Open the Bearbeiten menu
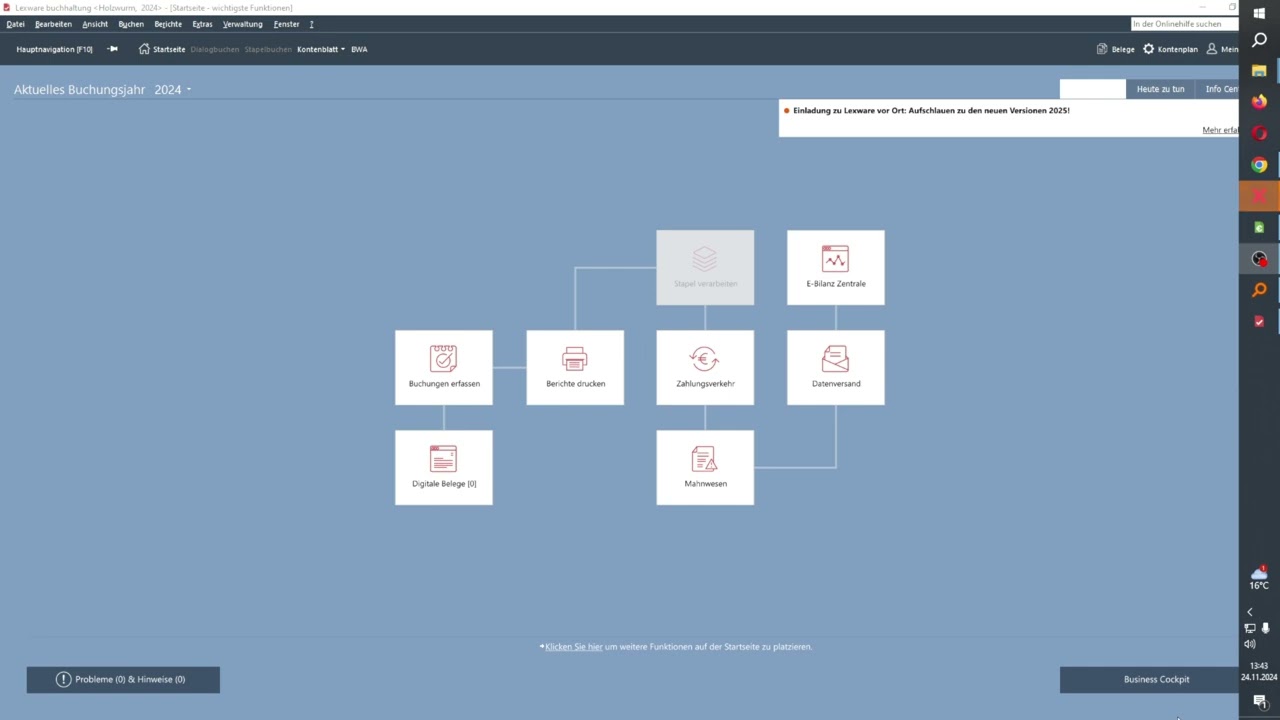The image size is (1280, 720). 53,24
